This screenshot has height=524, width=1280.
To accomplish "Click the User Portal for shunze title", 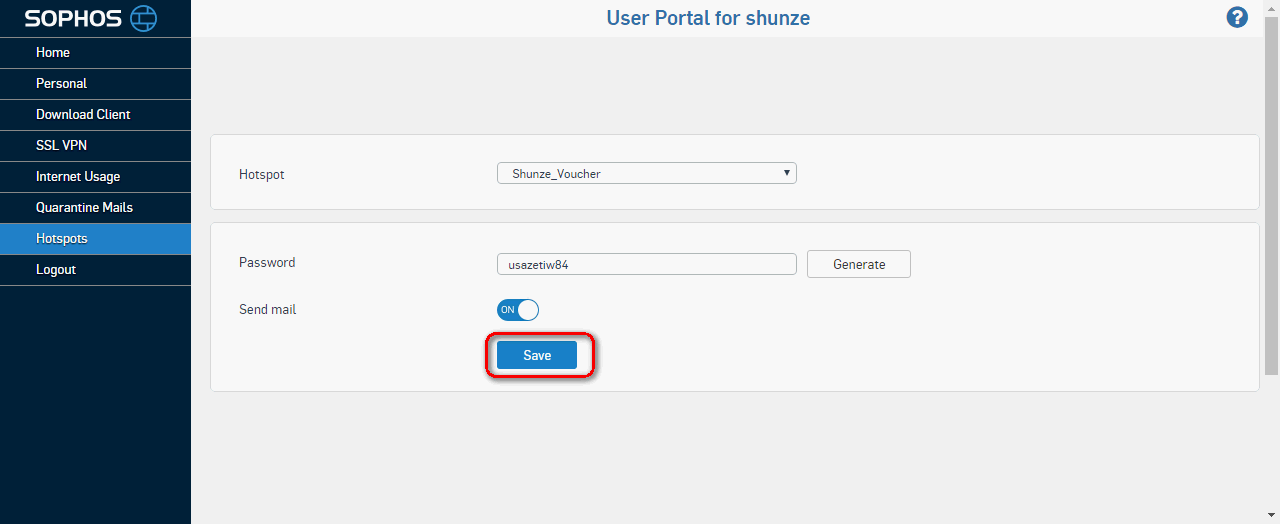I will coord(708,18).
